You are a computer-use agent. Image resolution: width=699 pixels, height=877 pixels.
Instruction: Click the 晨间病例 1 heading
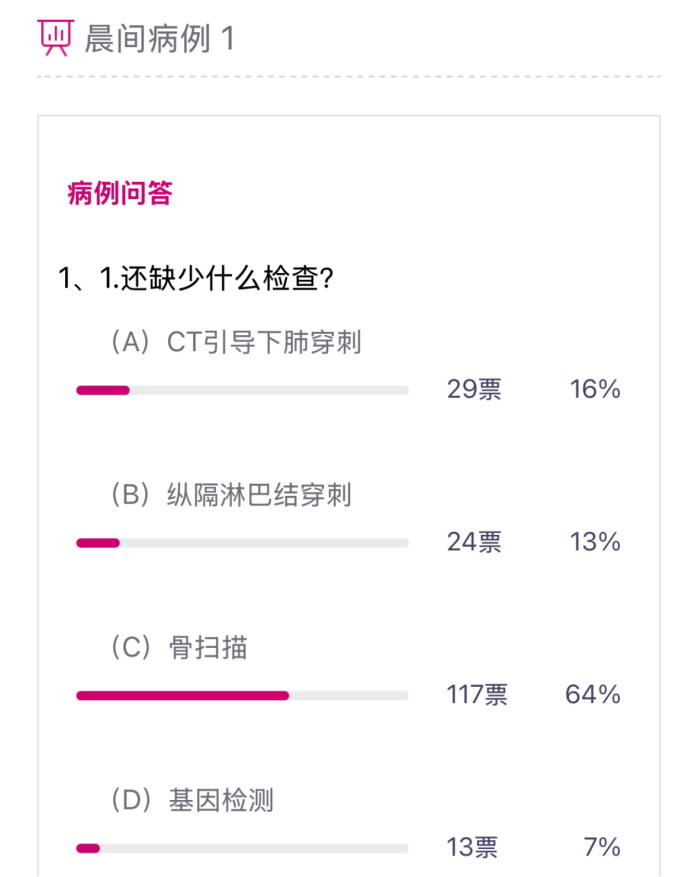[x=160, y=39]
